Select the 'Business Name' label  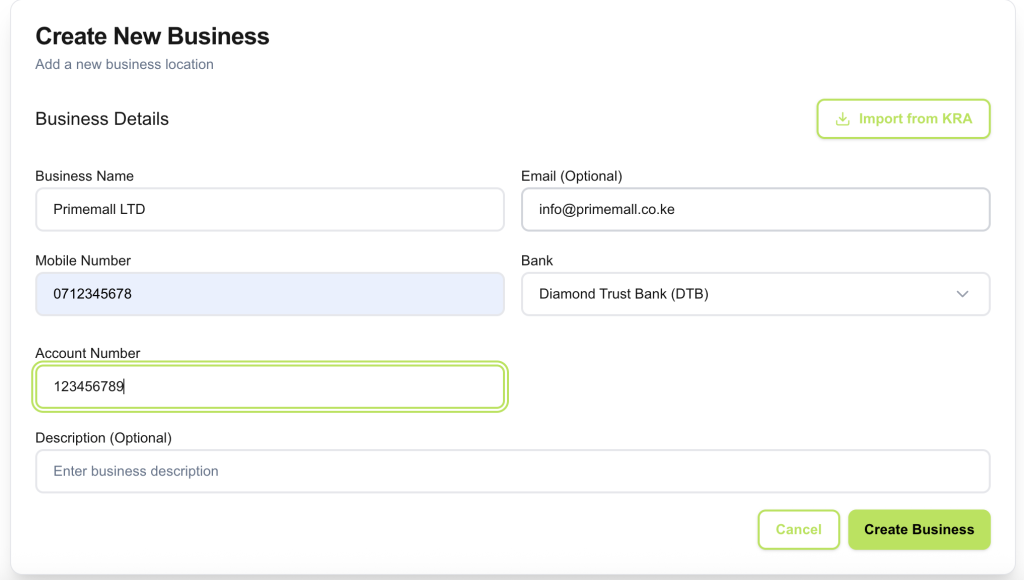(x=84, y=176)
